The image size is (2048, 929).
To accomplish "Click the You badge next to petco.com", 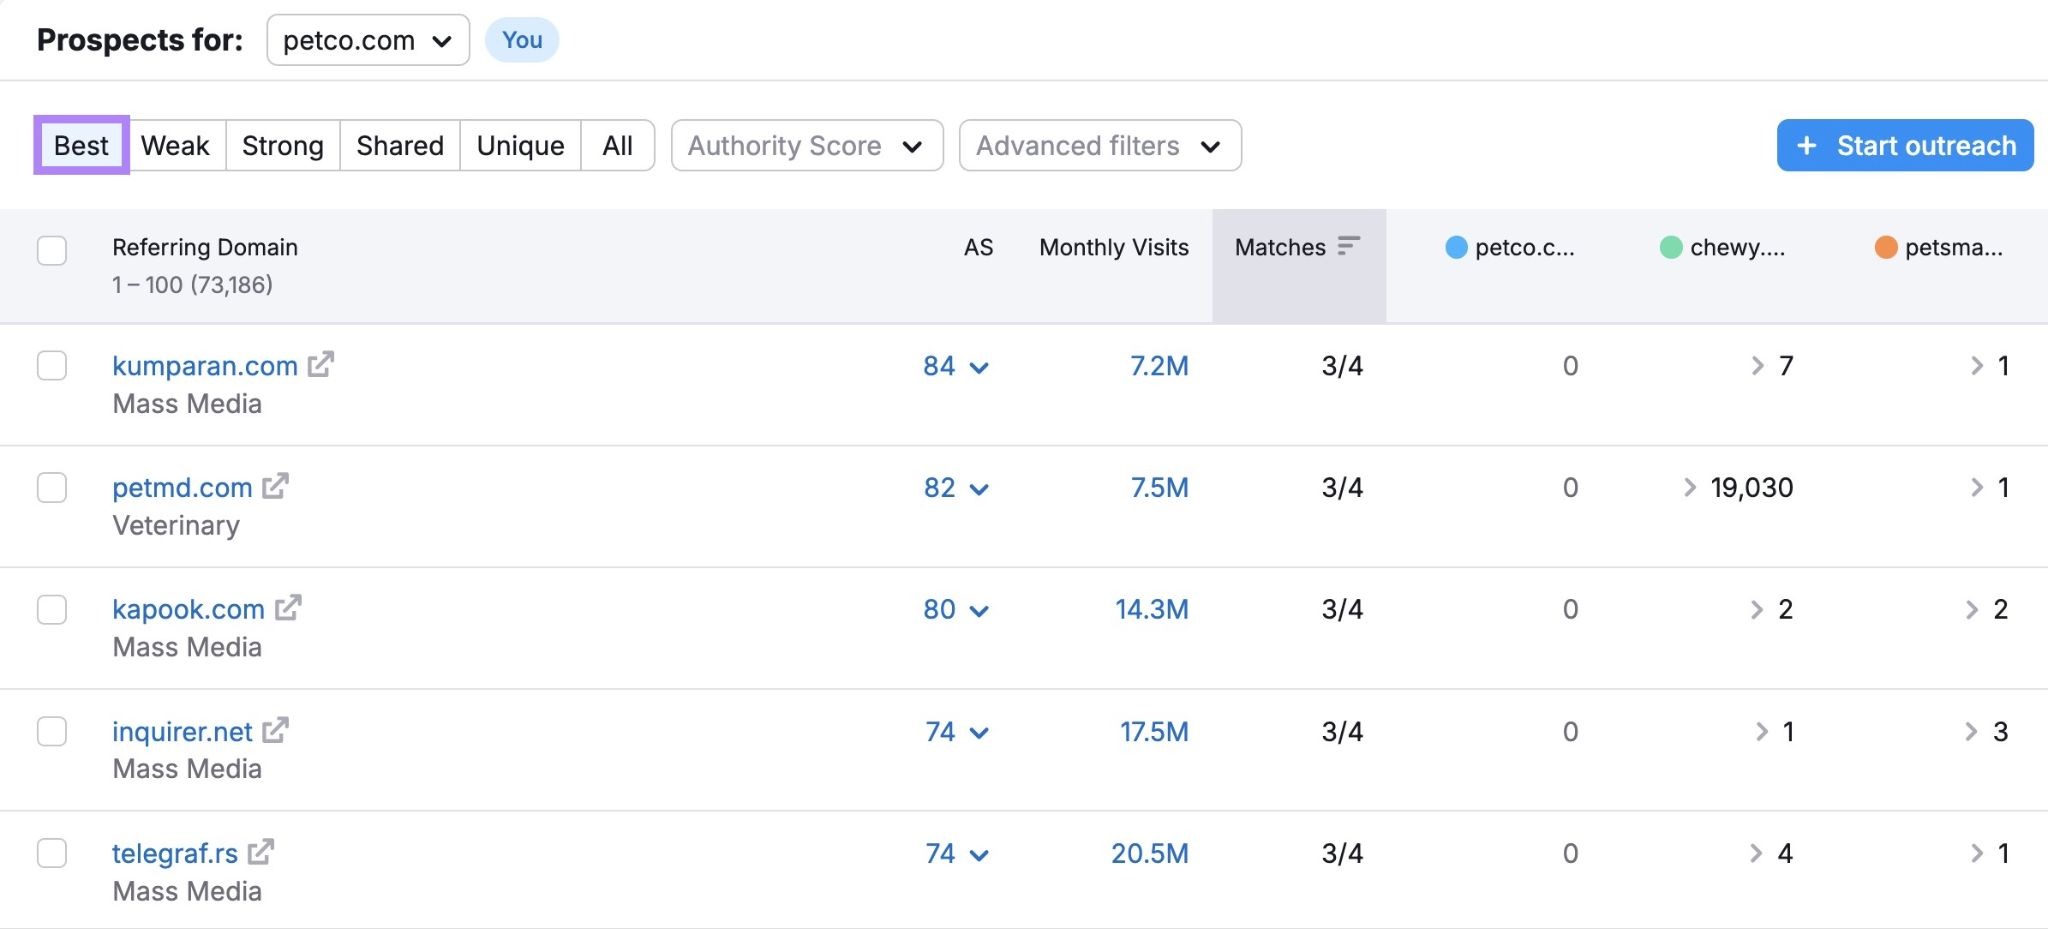I will pyautogui.click(x=522, y=40).
